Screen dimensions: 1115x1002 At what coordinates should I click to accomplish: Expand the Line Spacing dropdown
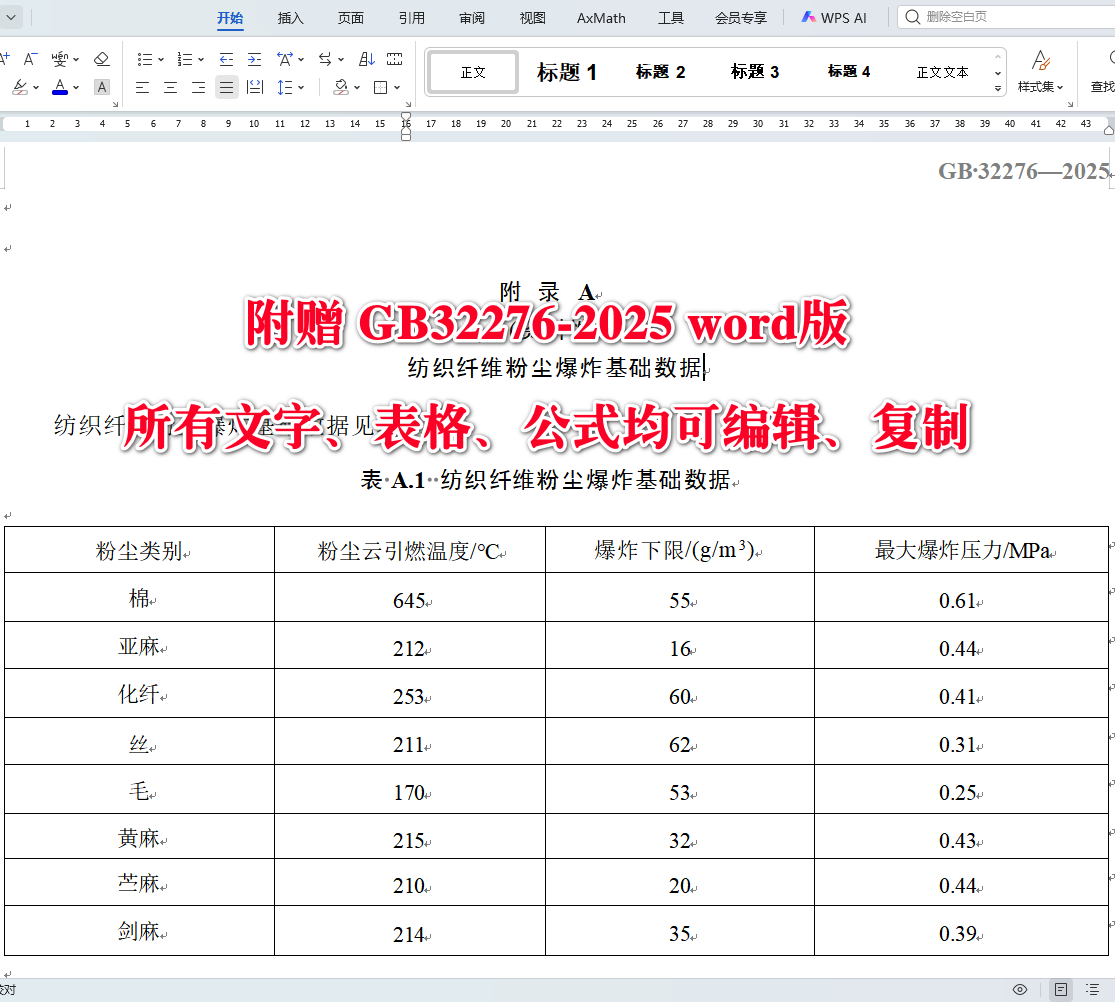click(300, 88)
